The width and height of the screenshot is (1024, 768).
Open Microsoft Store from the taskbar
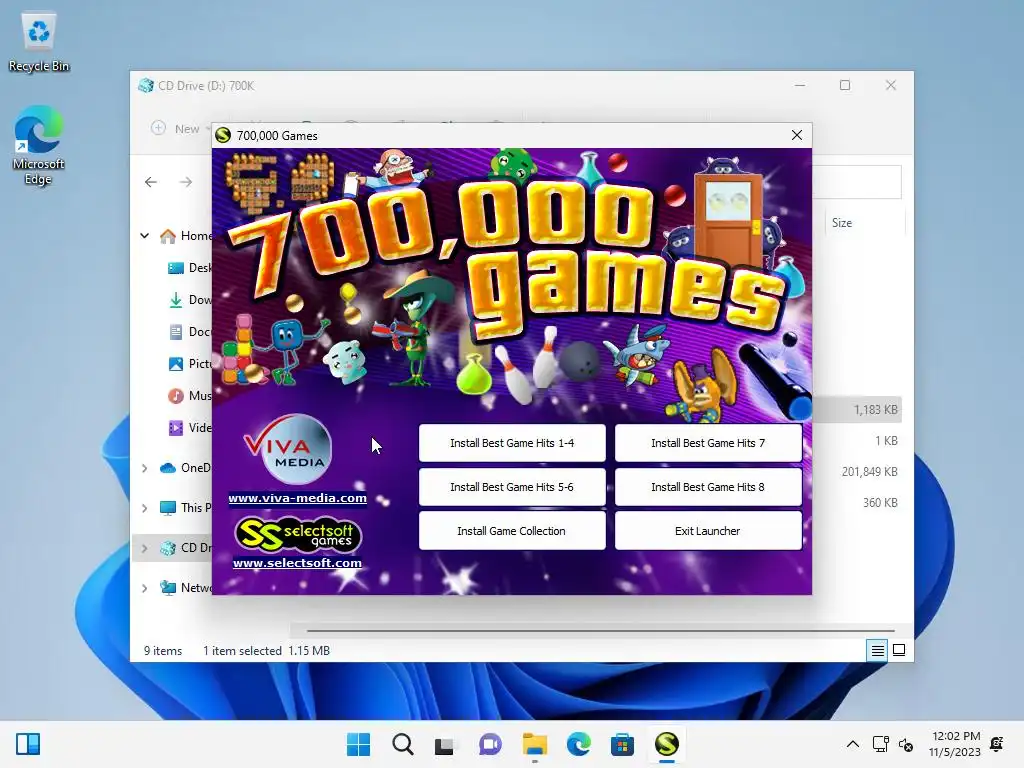(622, 744)
